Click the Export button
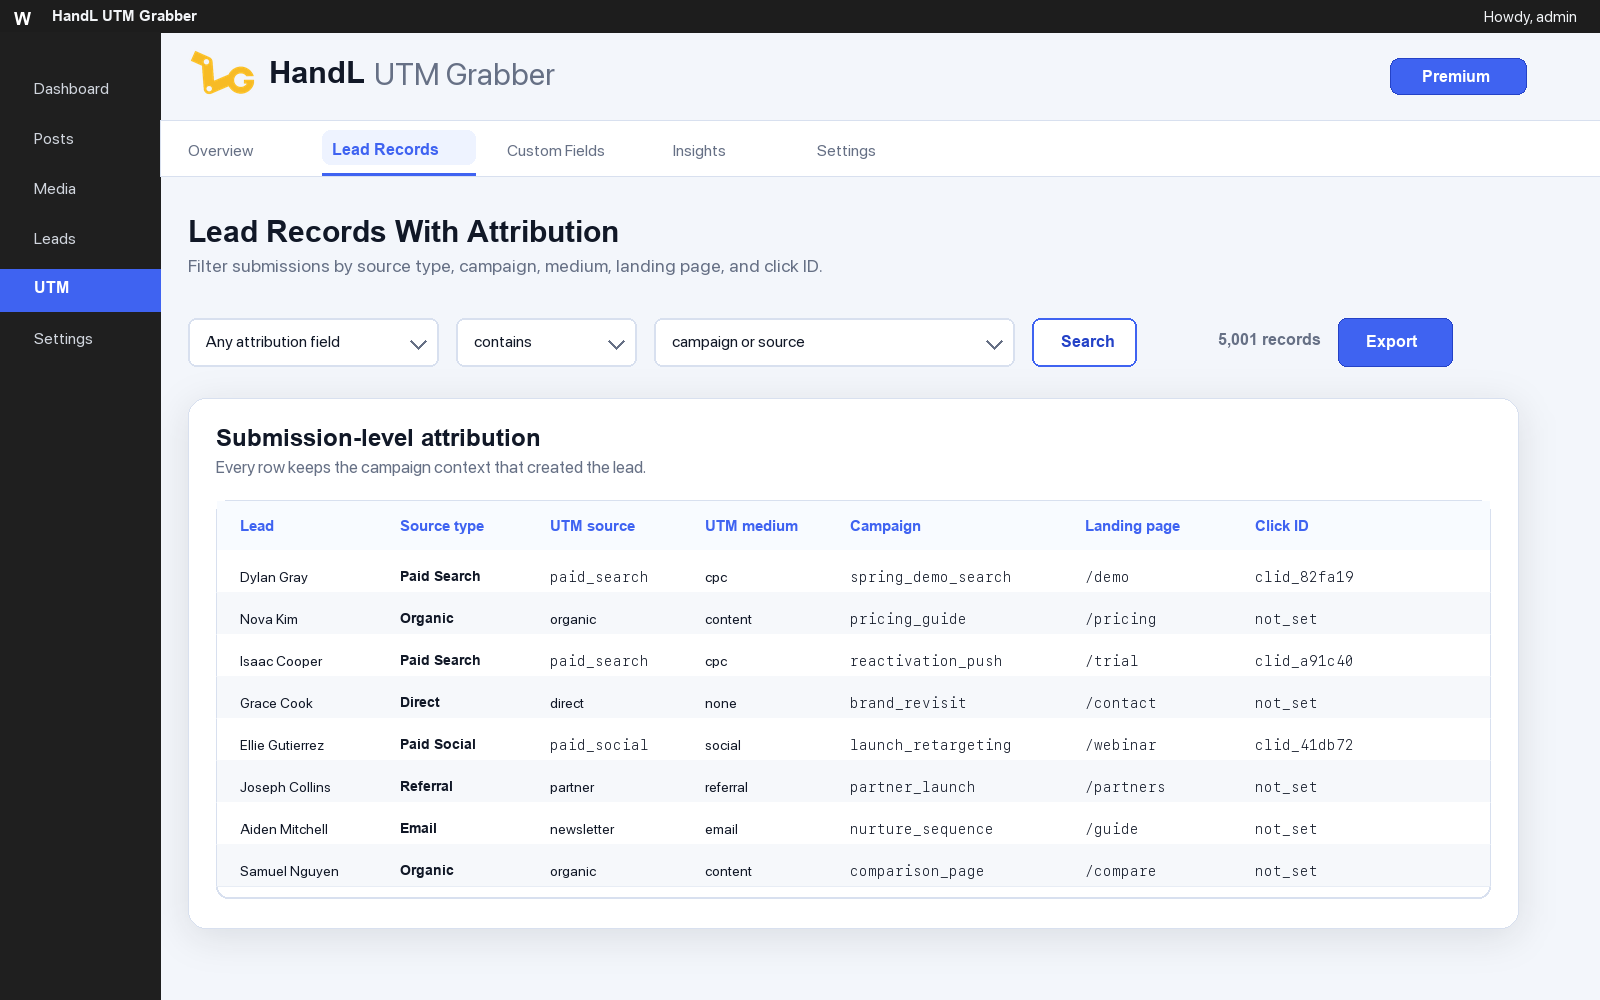 pos(1395,342)
